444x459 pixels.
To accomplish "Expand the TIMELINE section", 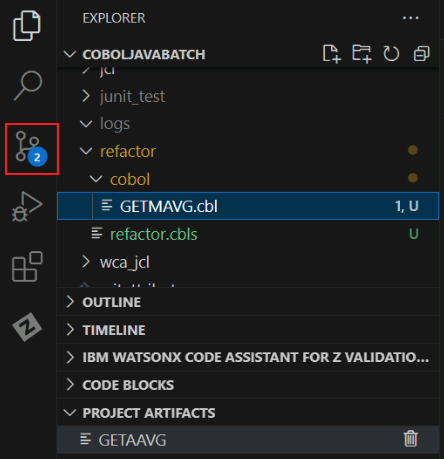I will [70, 330].
